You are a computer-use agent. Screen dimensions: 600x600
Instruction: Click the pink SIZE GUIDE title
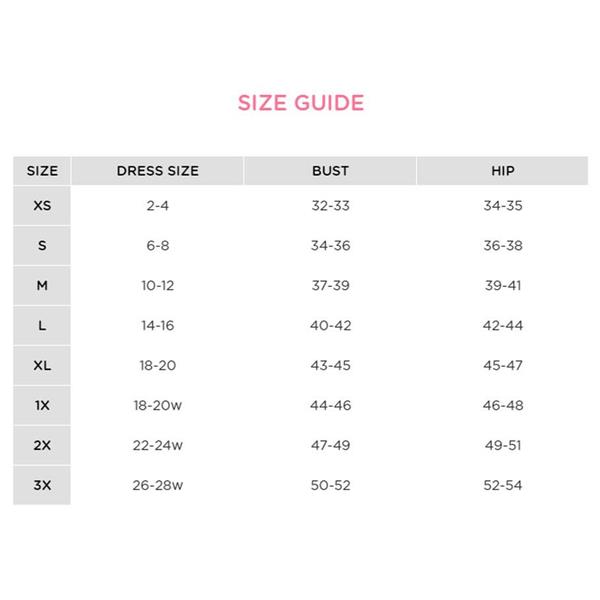coord(300,102)
